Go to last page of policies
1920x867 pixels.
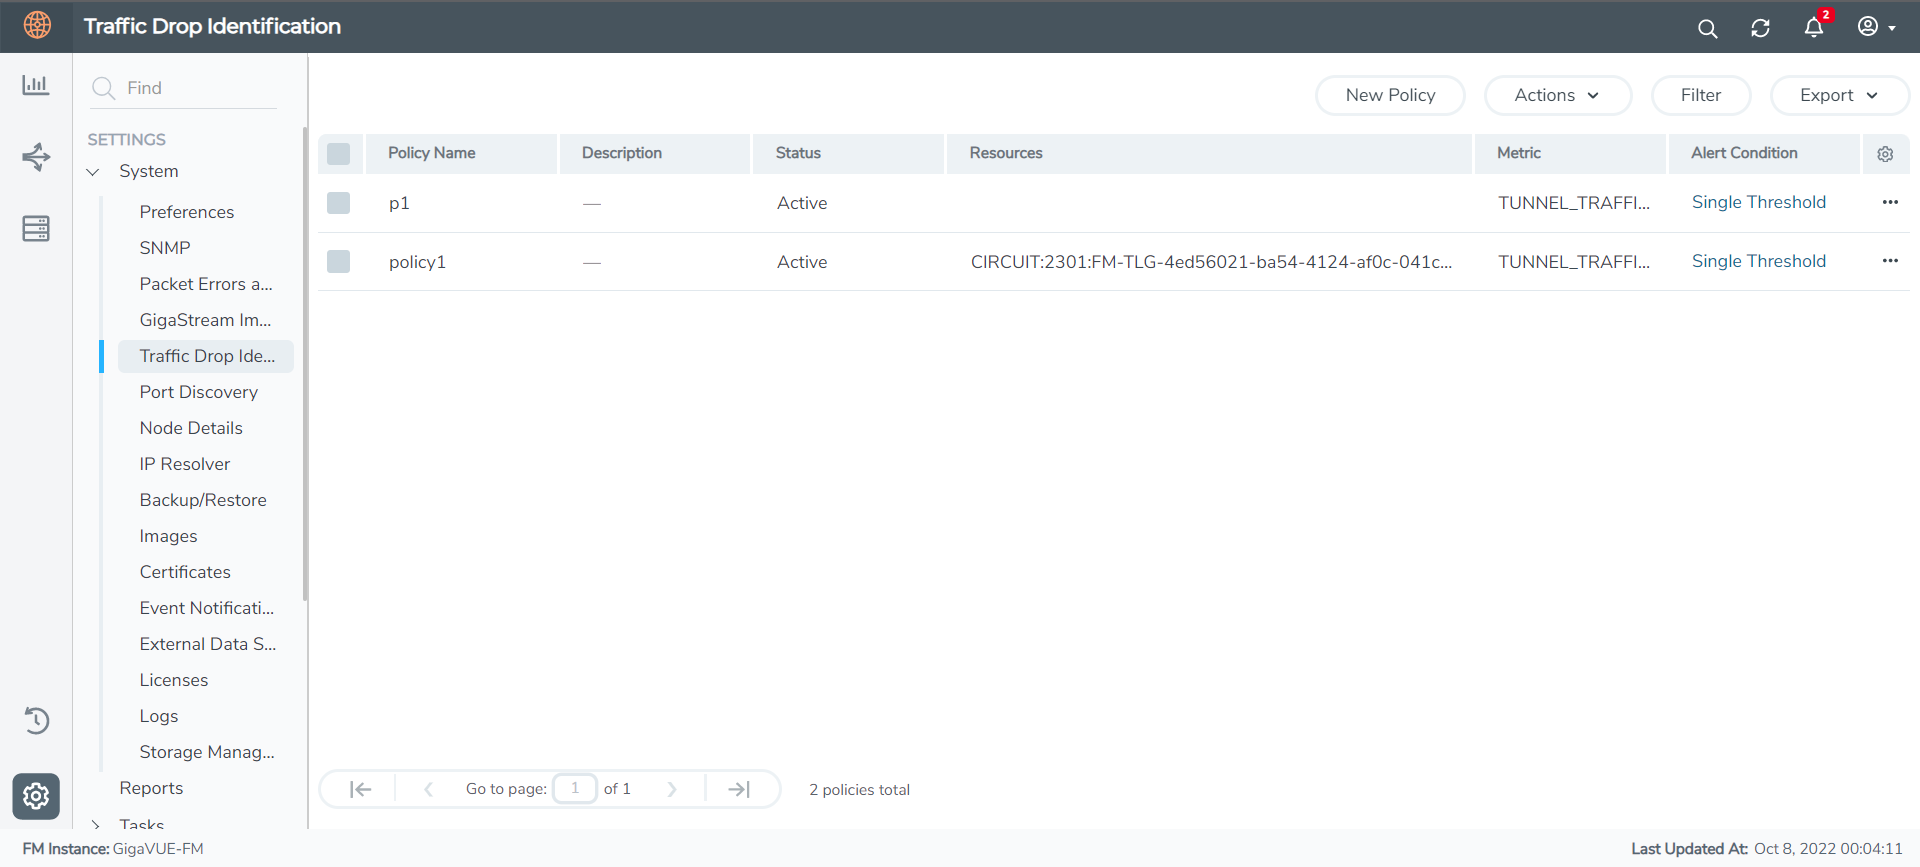[x=739, y=789]
